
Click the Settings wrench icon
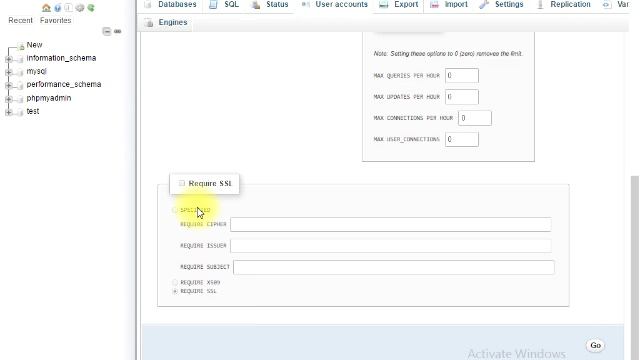[x=484, y=4]
